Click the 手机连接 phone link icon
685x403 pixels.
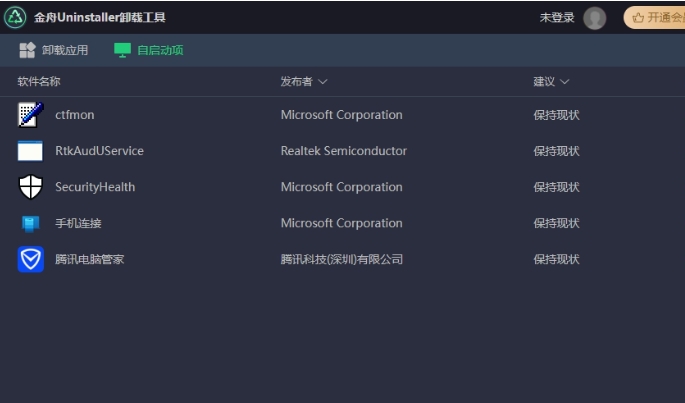[30, 223]
